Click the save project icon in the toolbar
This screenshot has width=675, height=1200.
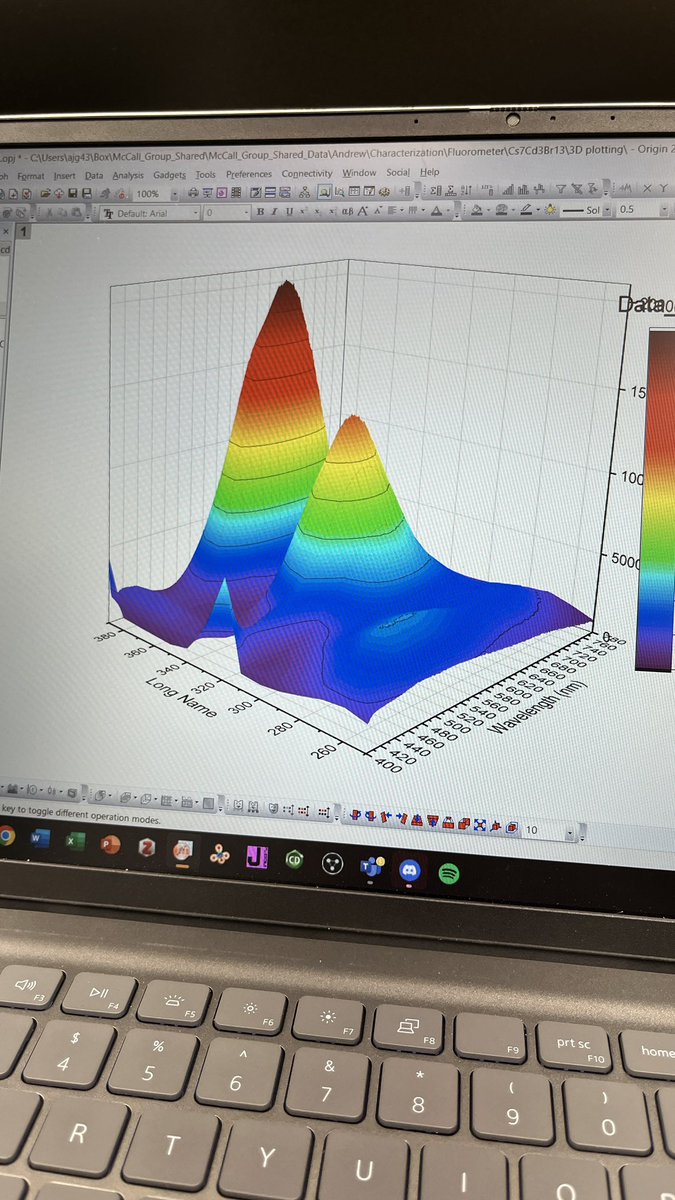click(x=72, y=194)
